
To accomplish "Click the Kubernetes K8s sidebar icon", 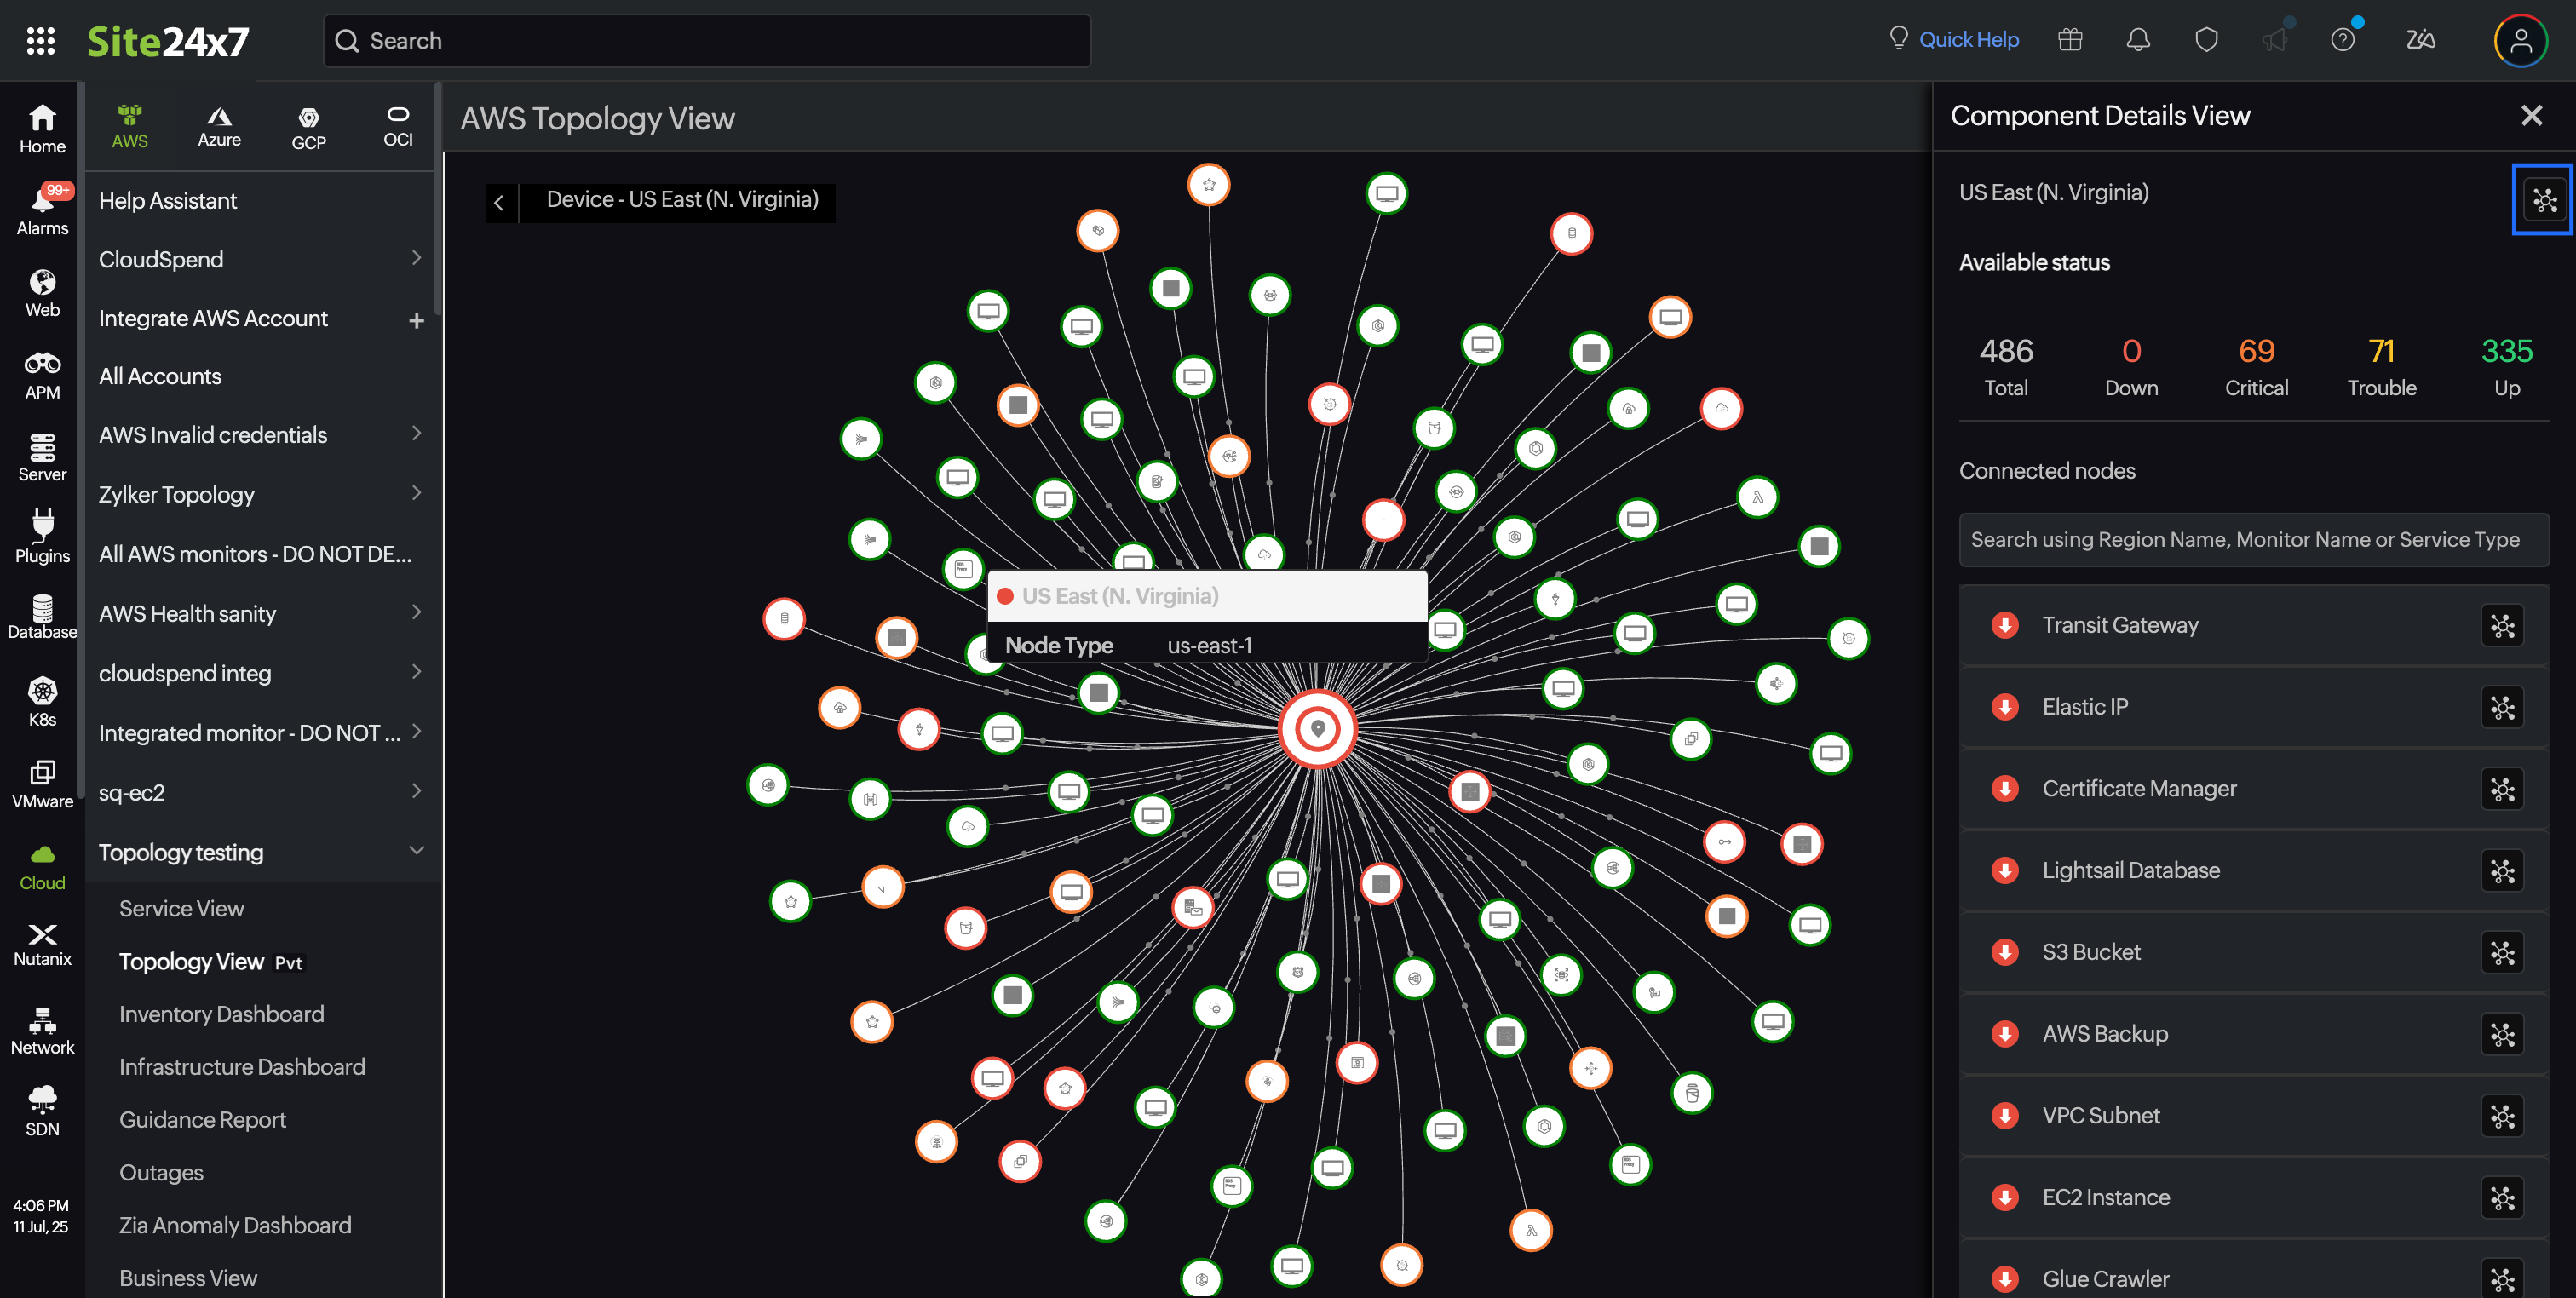I will coord(42,700).
